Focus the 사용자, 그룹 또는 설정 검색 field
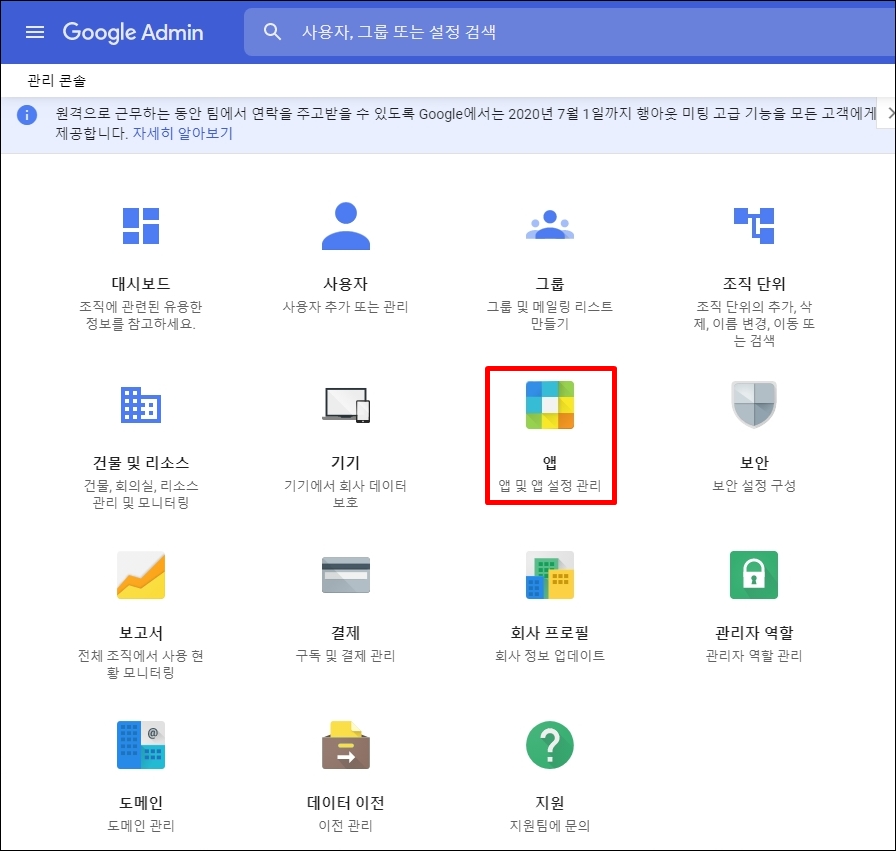 tap(571, 32)
